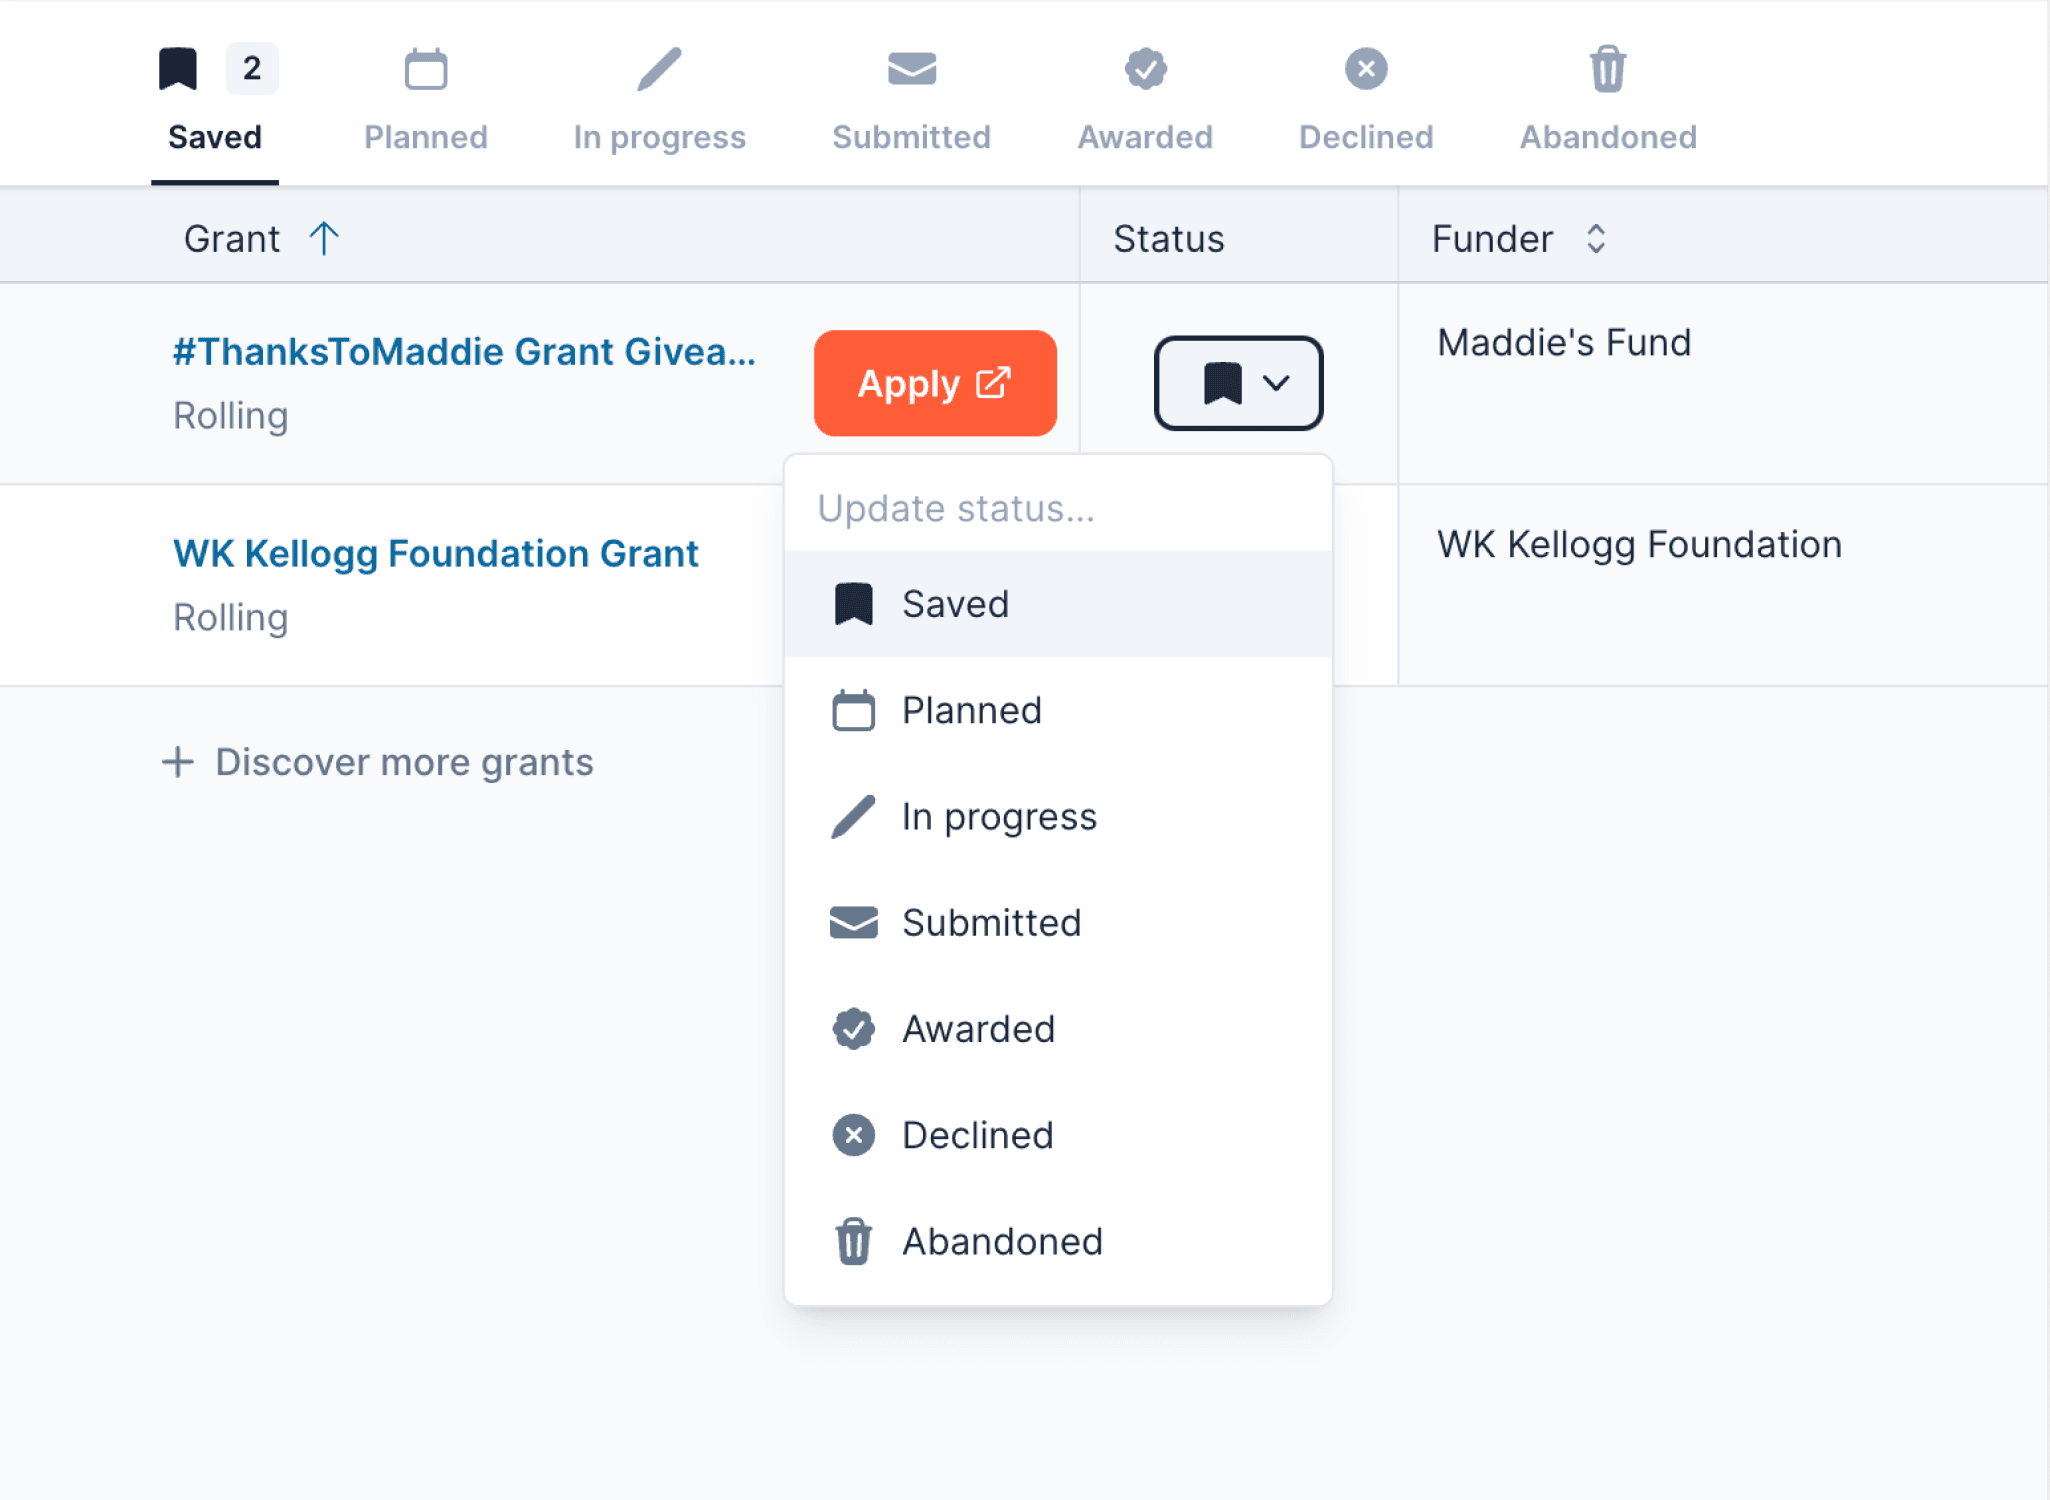The image size is (2050, 1500).
Task: Click the Saved bookmark icon tab
Action: (x=178, y=69)
